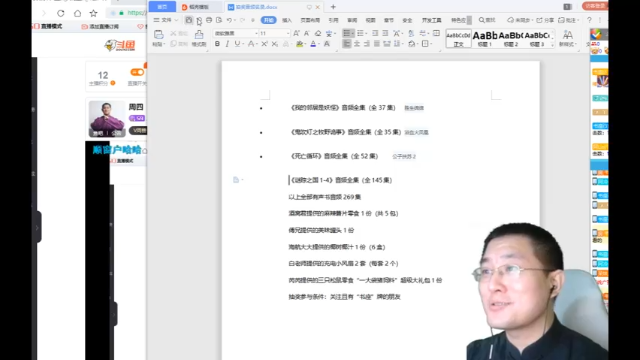Click the line spacing icon
Viewport: 640px width, 360px height.
[397, 44]
